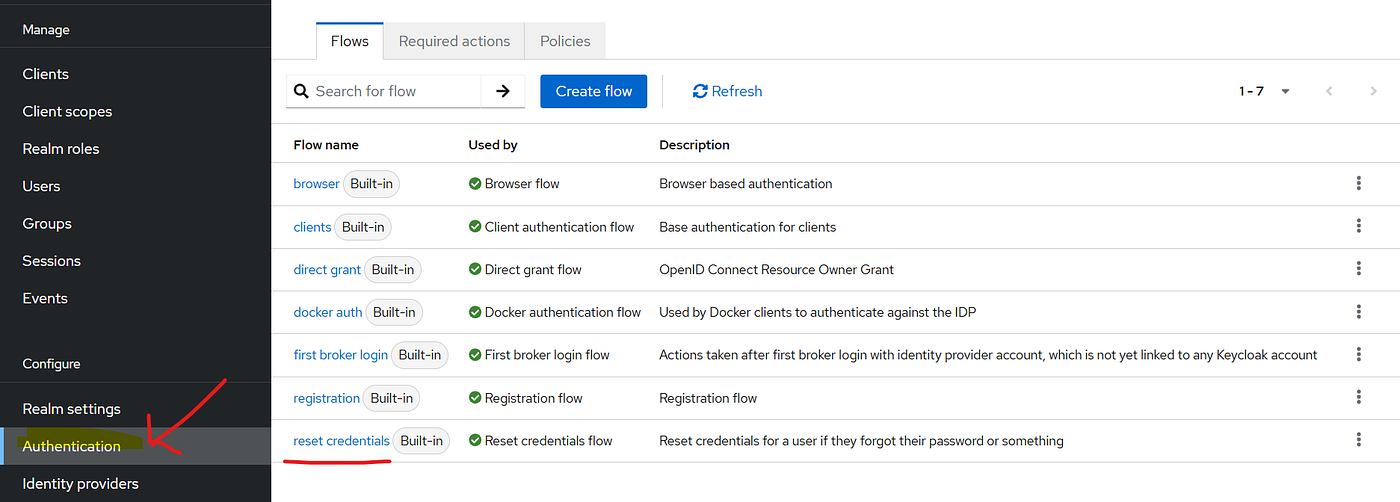1400x502 pixels.
Task: Click the 'Direct grant flow' used-by cell
Action: pyautogui.click(x=525, y=269)
